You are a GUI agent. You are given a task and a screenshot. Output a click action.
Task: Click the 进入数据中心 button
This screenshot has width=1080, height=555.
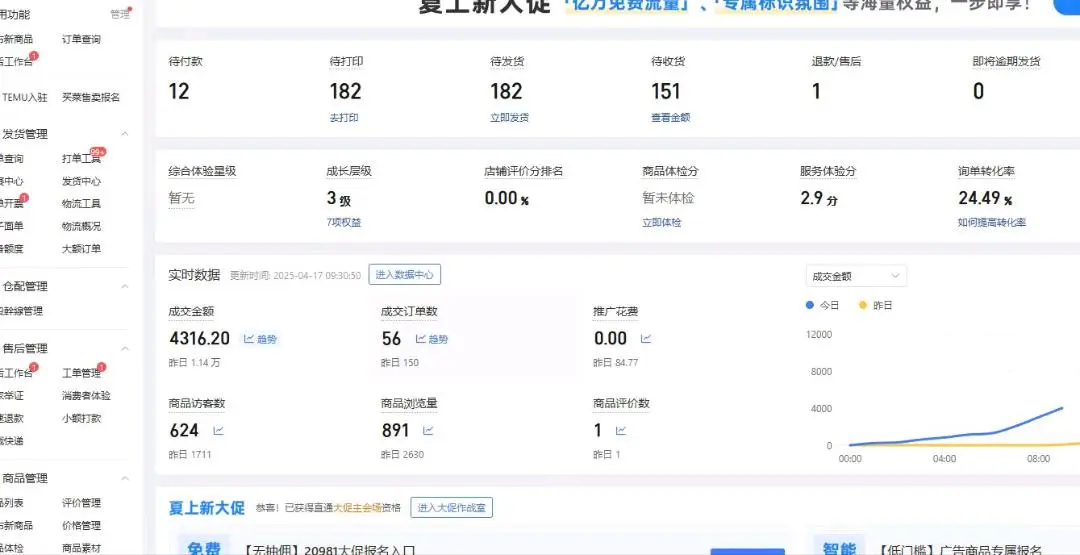404,274
